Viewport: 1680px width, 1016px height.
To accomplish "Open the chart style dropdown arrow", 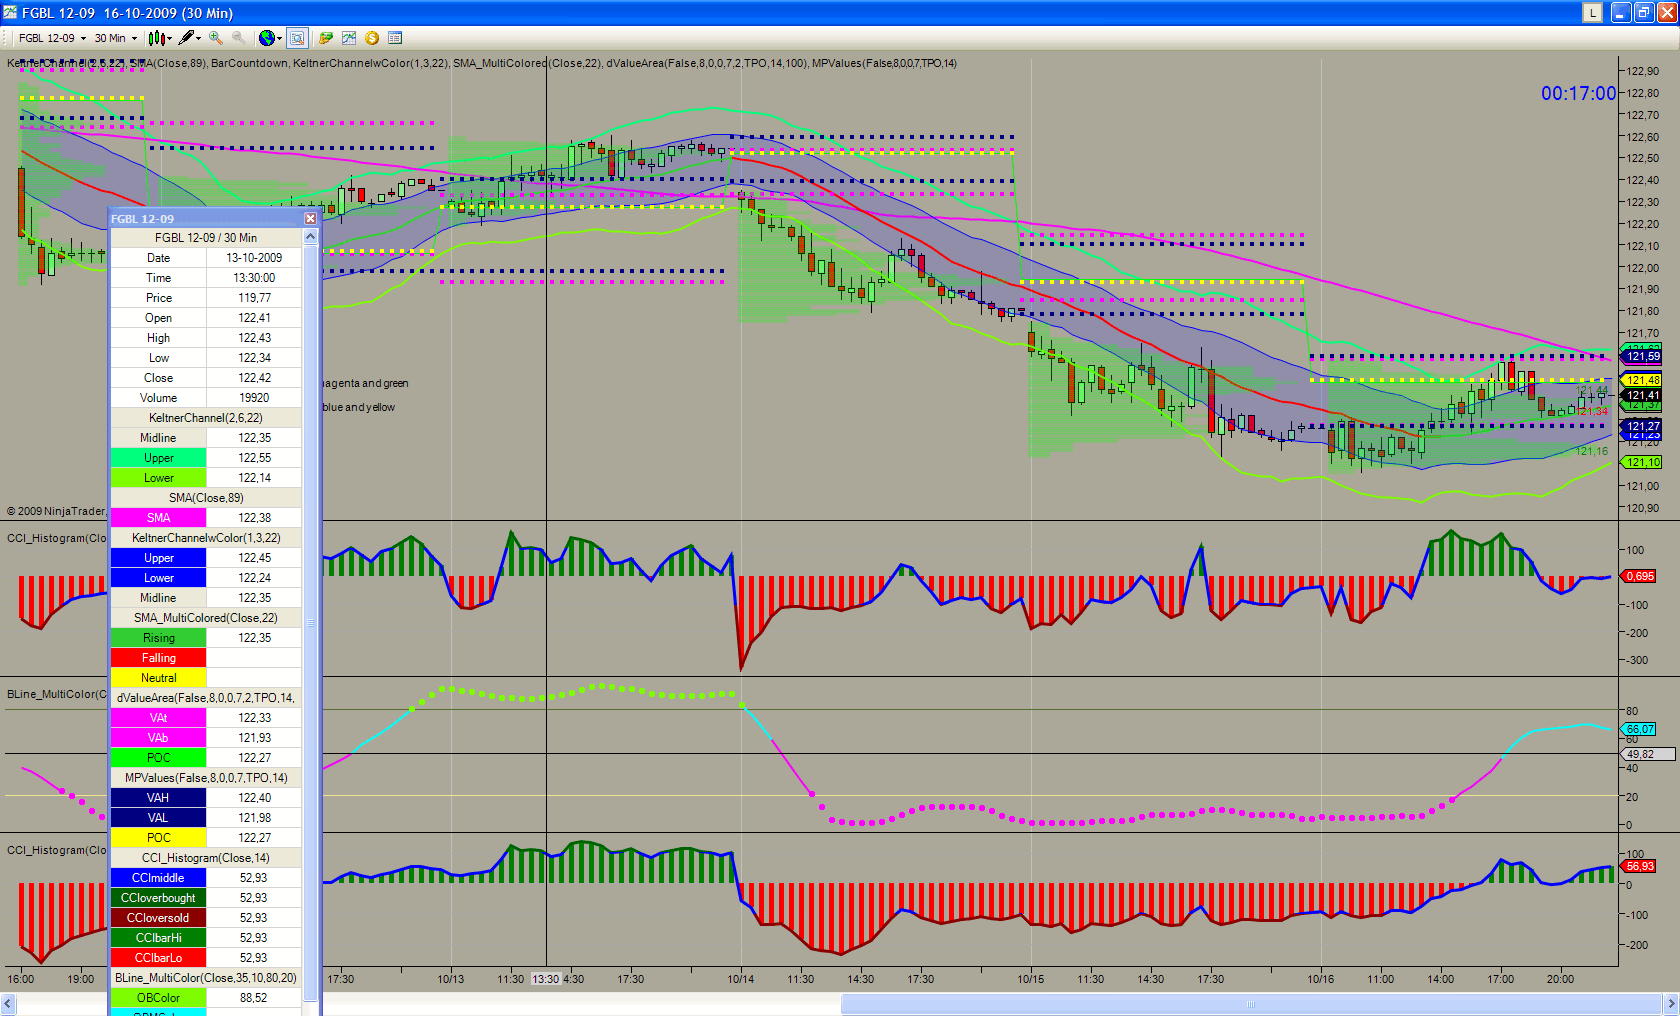I will (x=169, y=39).
